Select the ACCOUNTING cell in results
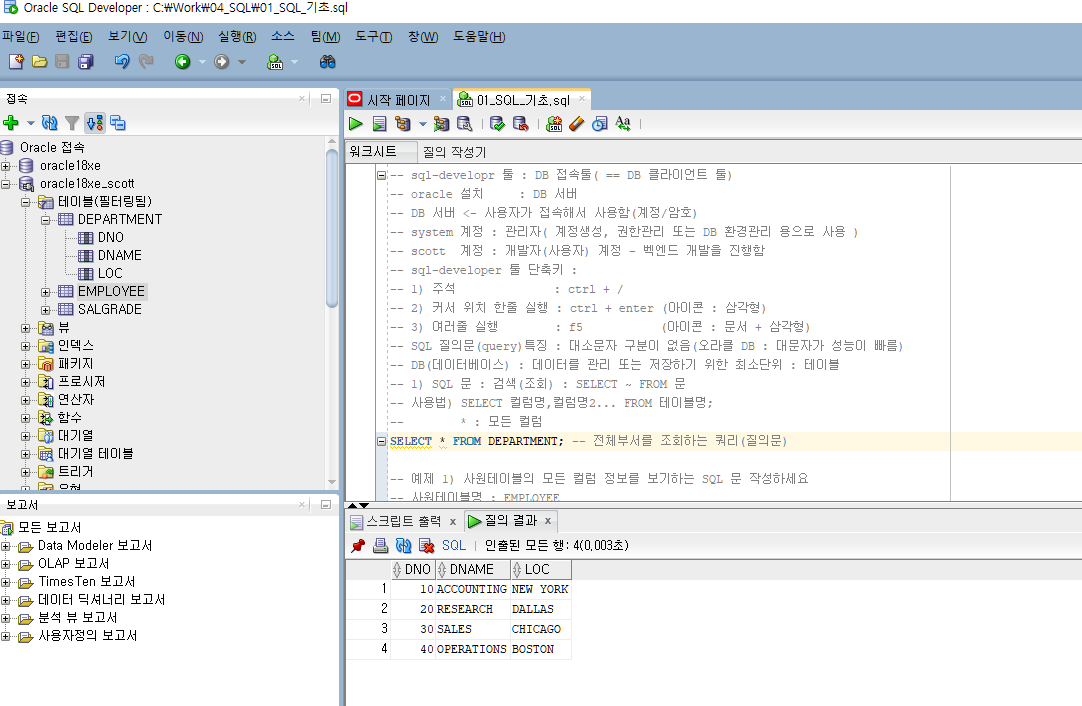The image size is (1082, 706). (x=472, y=589)
